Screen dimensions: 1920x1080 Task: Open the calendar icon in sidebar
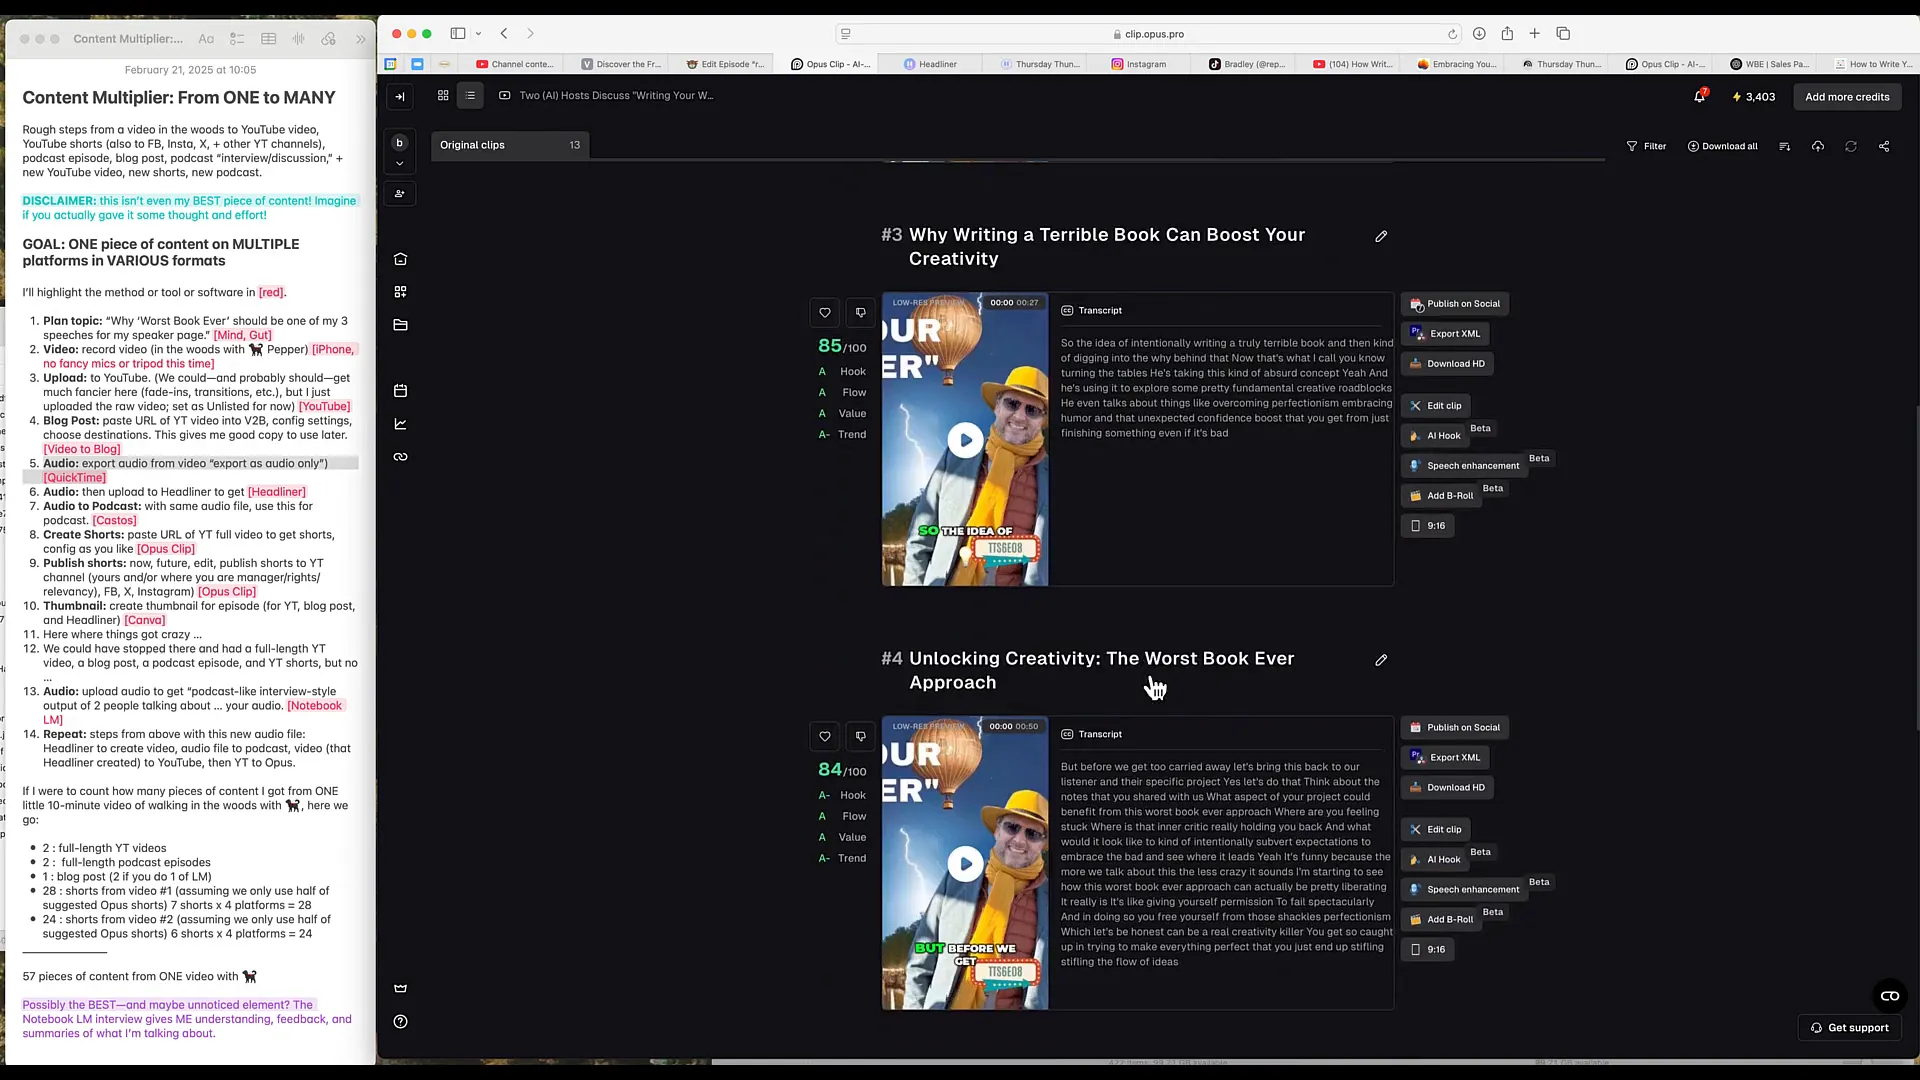tap(401, 391)
